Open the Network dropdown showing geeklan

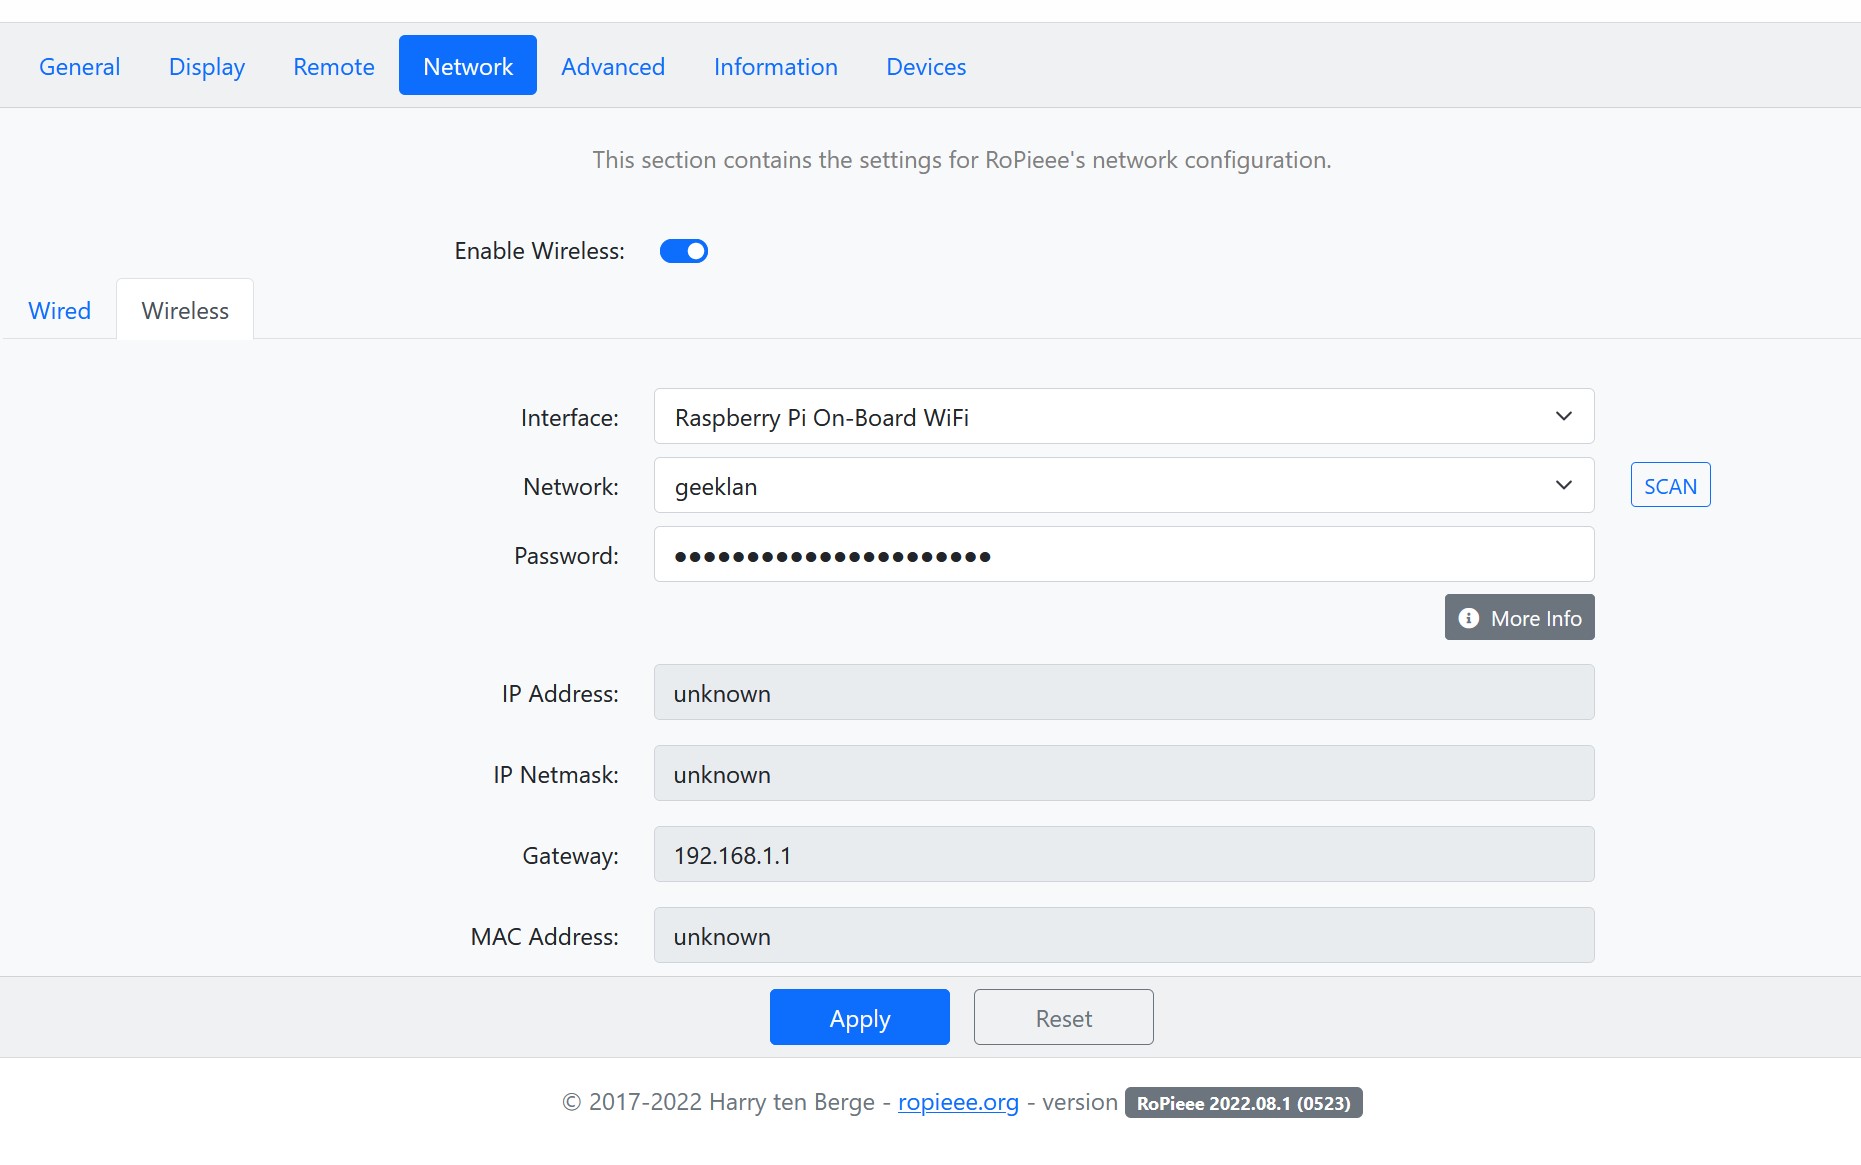point(1124,486)
